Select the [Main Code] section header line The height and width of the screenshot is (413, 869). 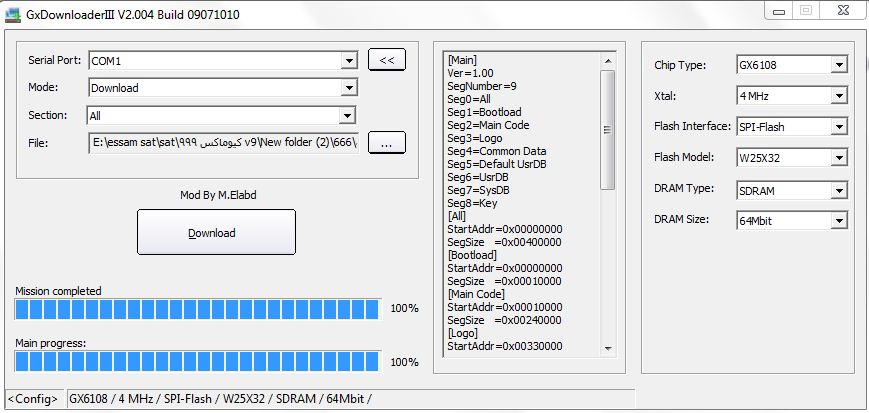point(476,294)
